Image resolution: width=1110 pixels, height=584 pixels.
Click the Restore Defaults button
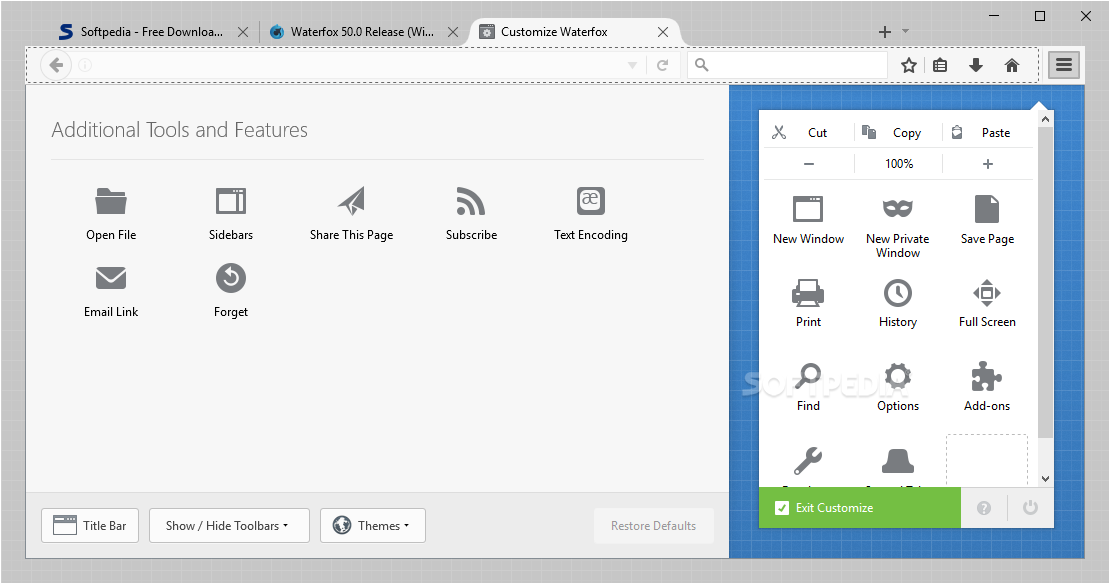coord(653,525)
